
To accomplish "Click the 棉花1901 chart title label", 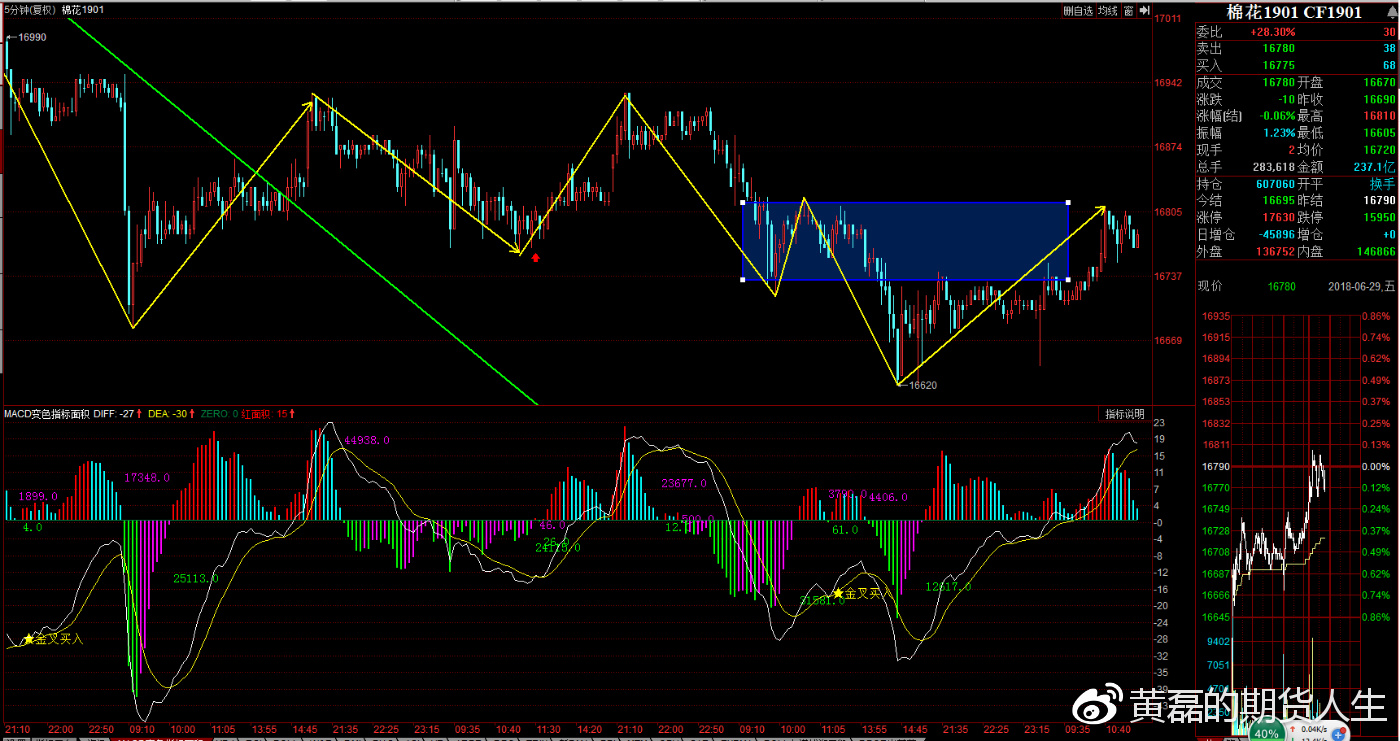I will pyautogui.click(x=82, y=10).
